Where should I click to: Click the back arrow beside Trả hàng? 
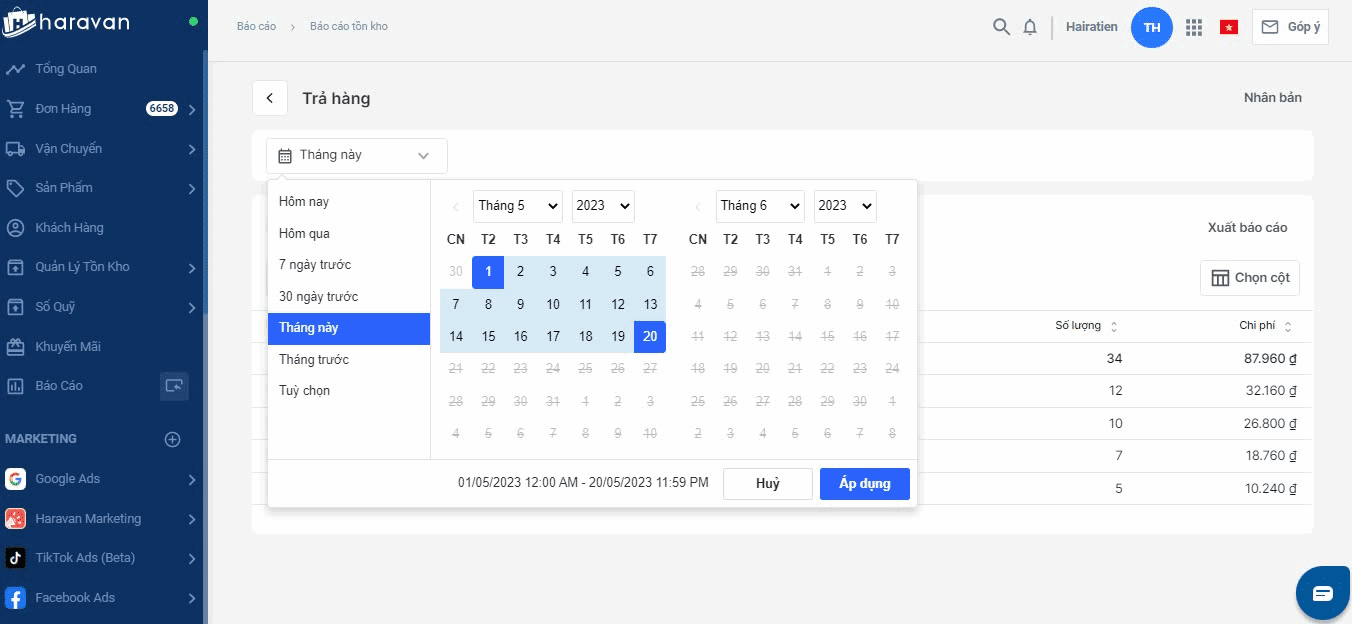click(x=270, y=98)
